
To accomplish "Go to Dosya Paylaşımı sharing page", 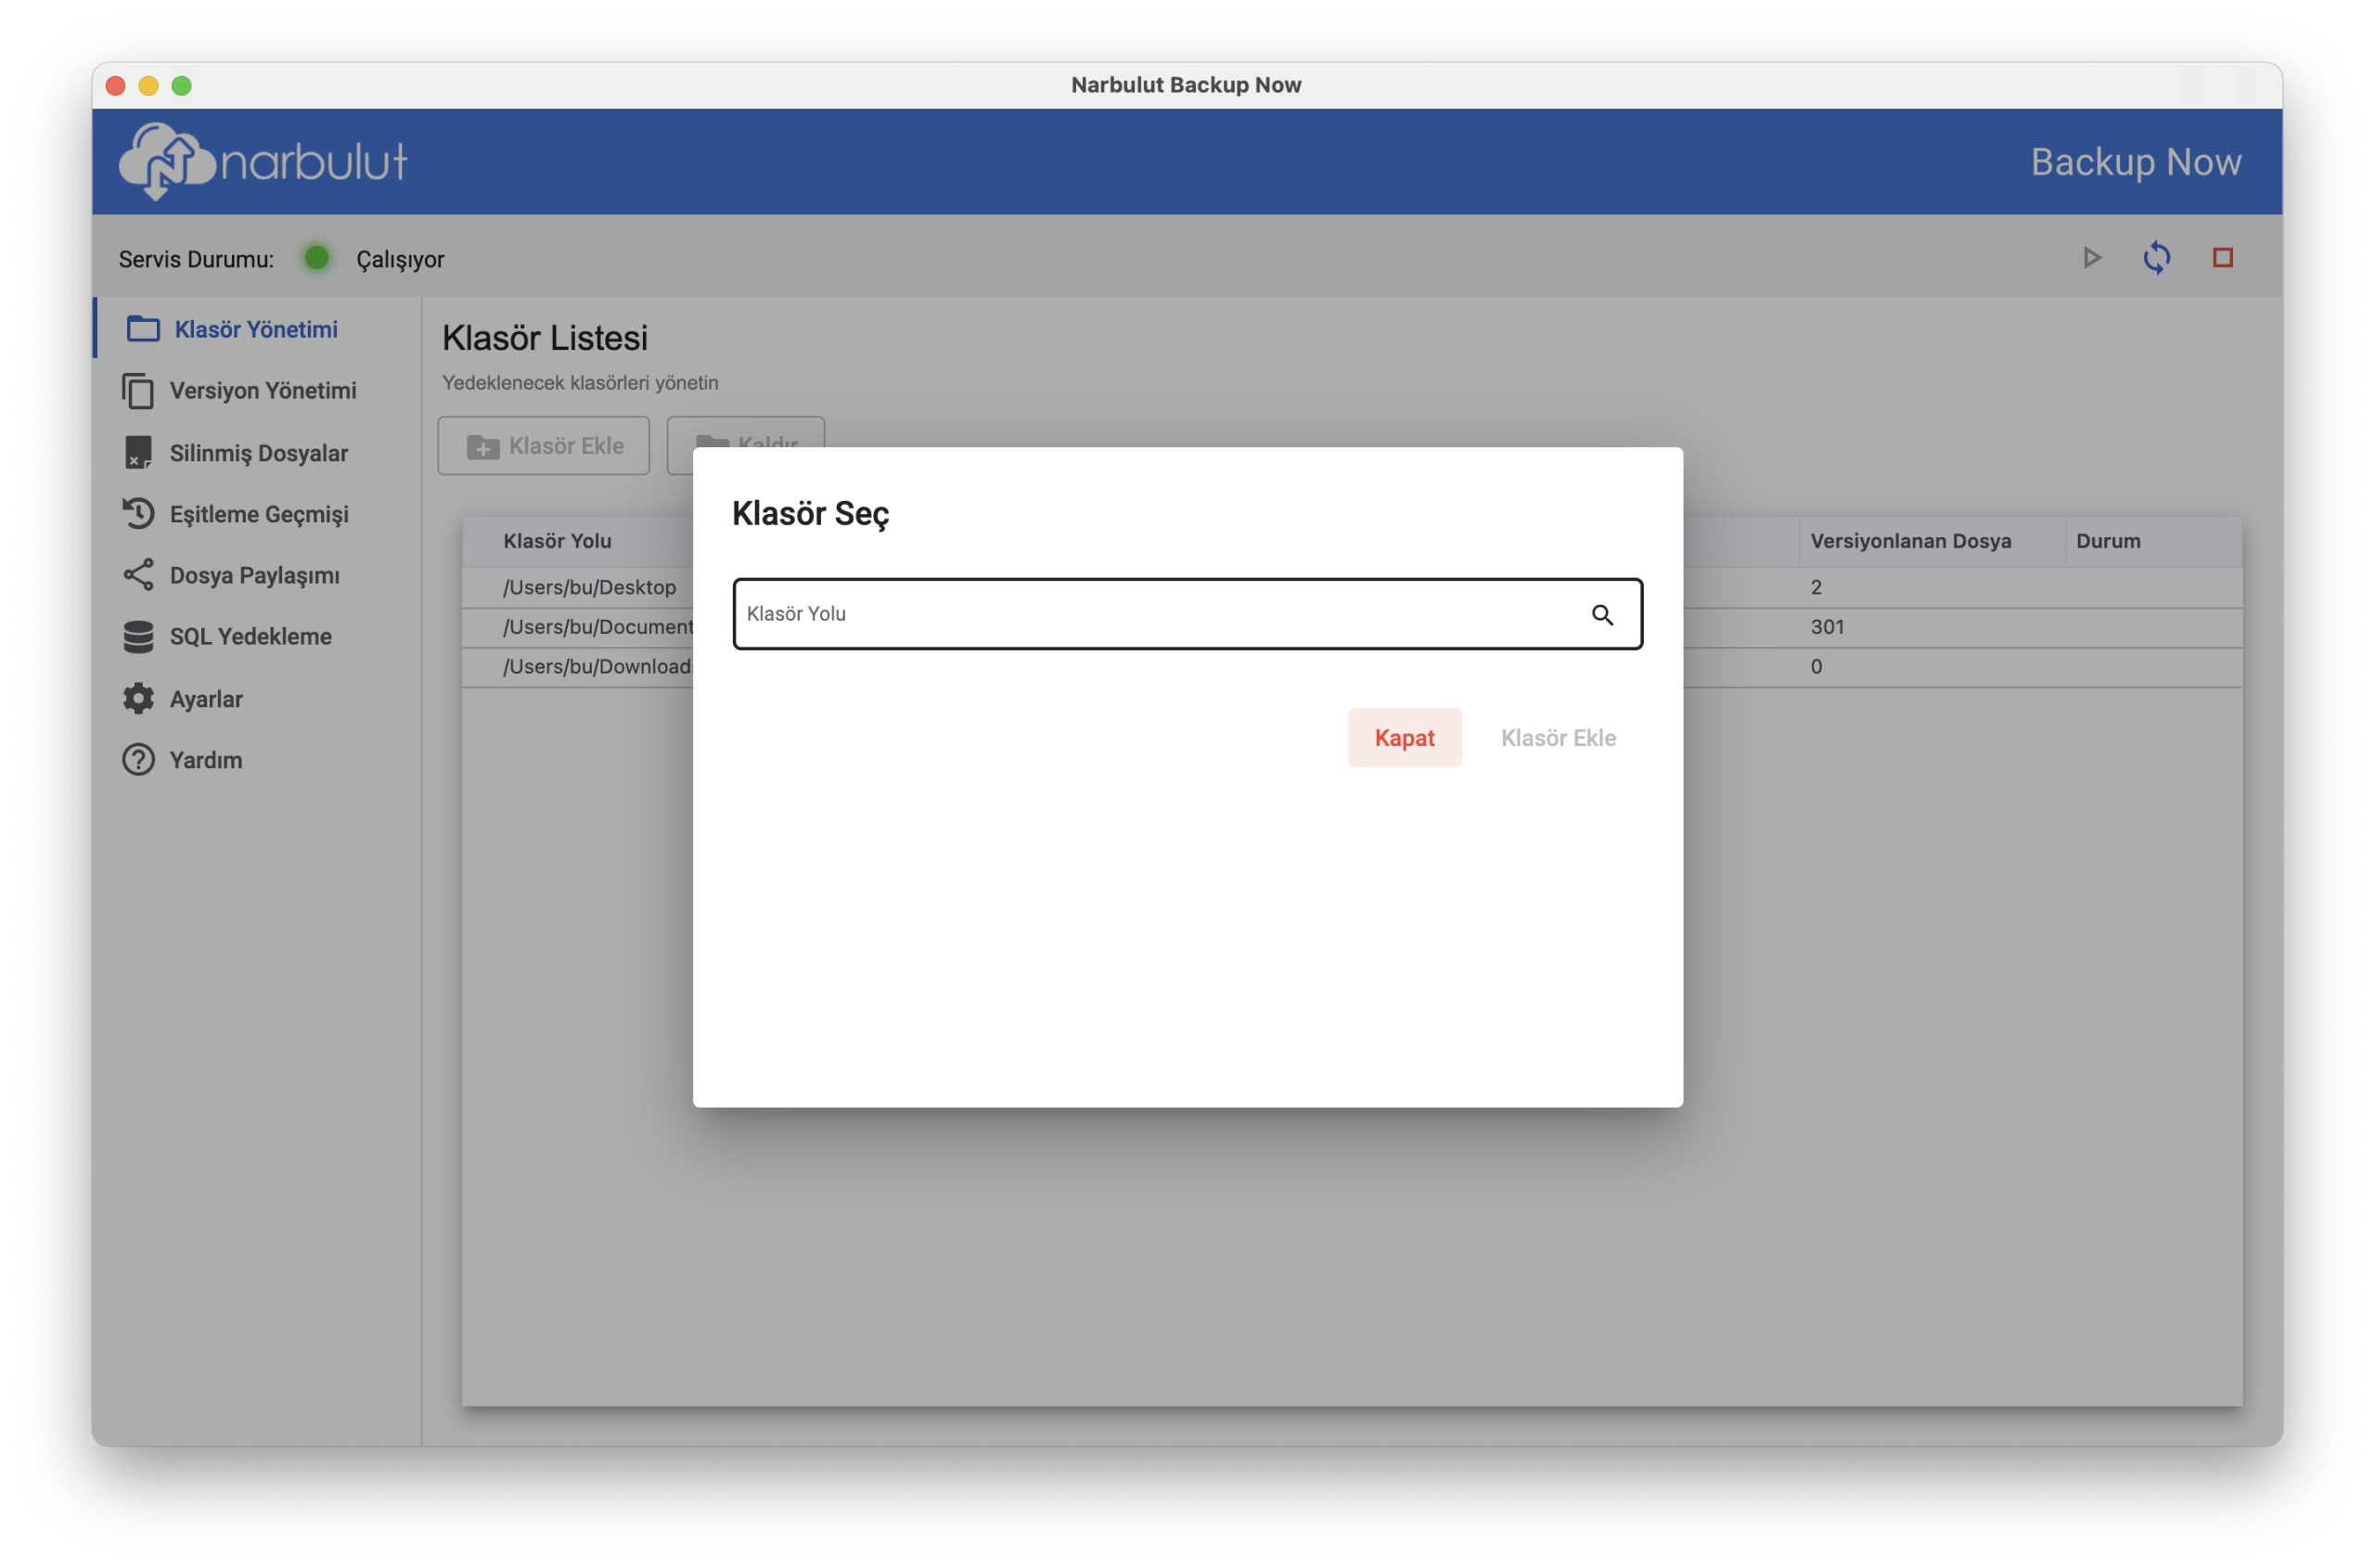I will pyautogui.click(x=254, y=575).
